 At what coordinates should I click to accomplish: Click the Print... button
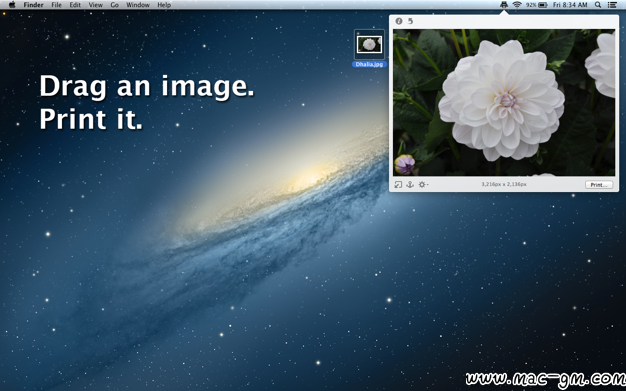(x=599, y=185)
